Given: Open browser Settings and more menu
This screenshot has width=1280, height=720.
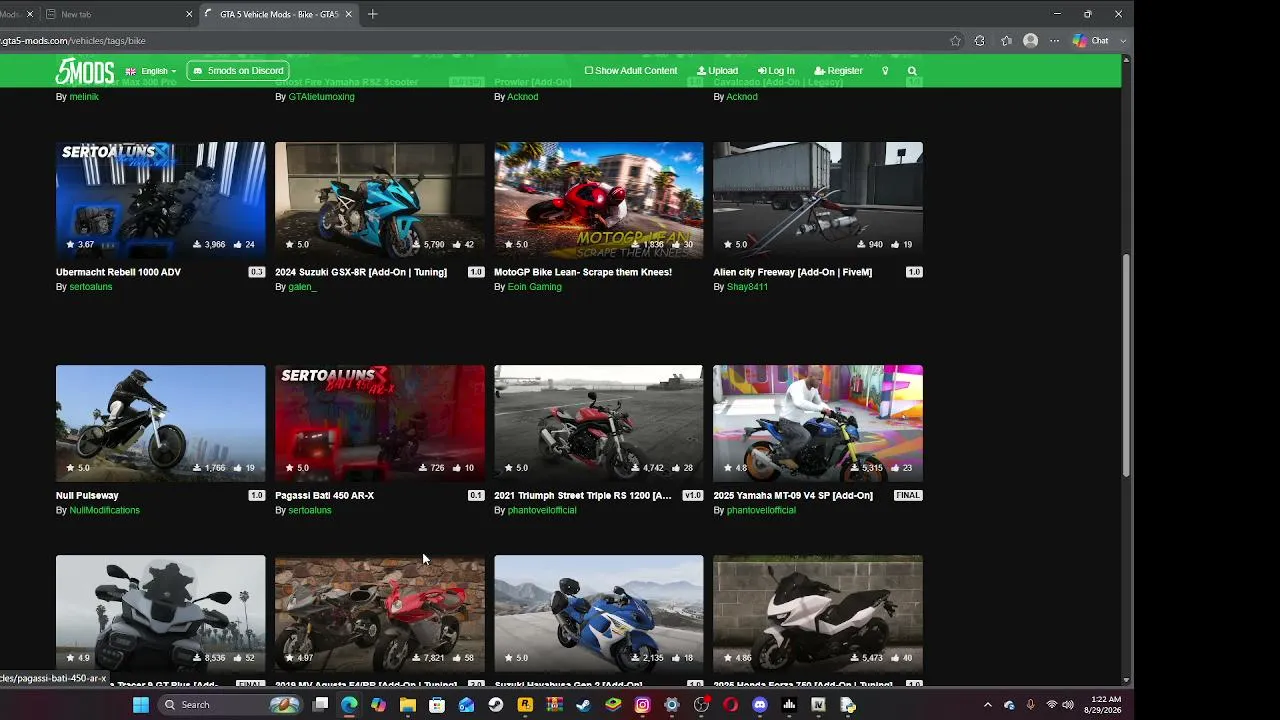Looking at the screenshot, I should pos(1054,41).
